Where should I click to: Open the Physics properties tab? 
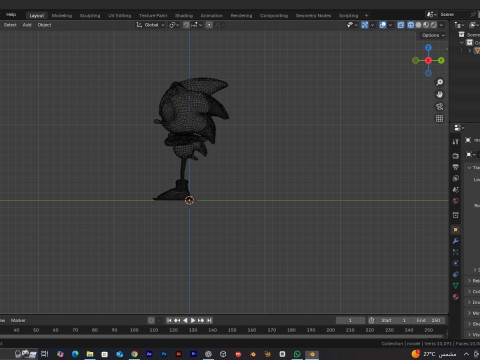(455, 263)
